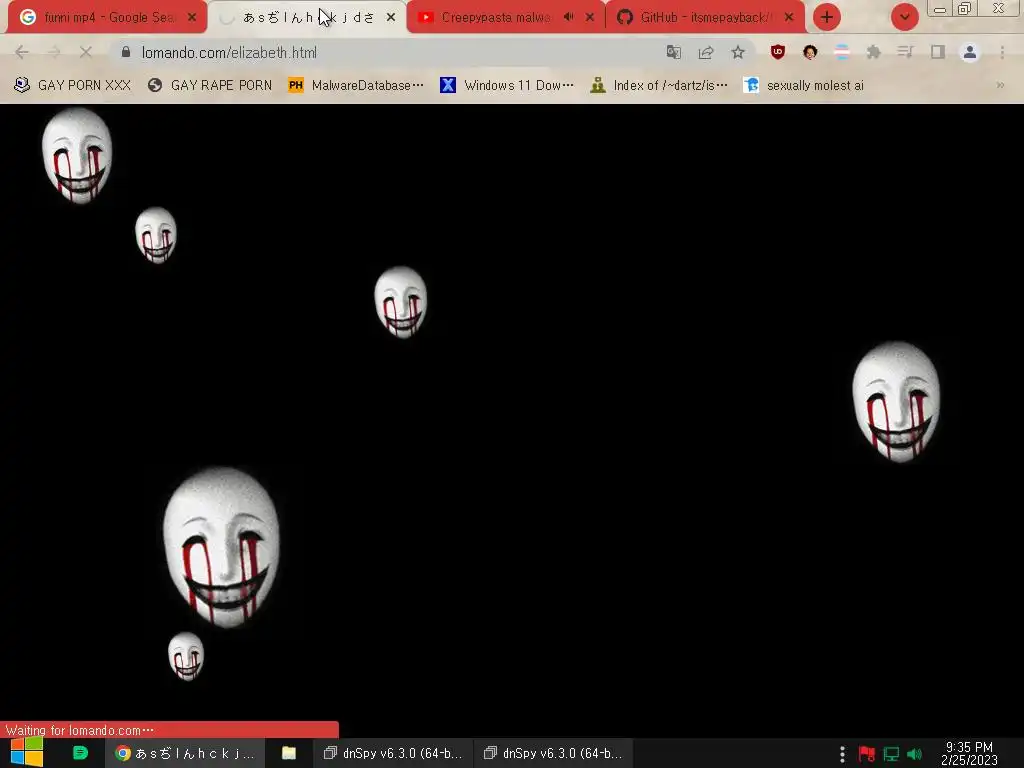The image size is (1024, 768).
Task: Click the red flag tray icon
Action: click(x=867, y=754)
